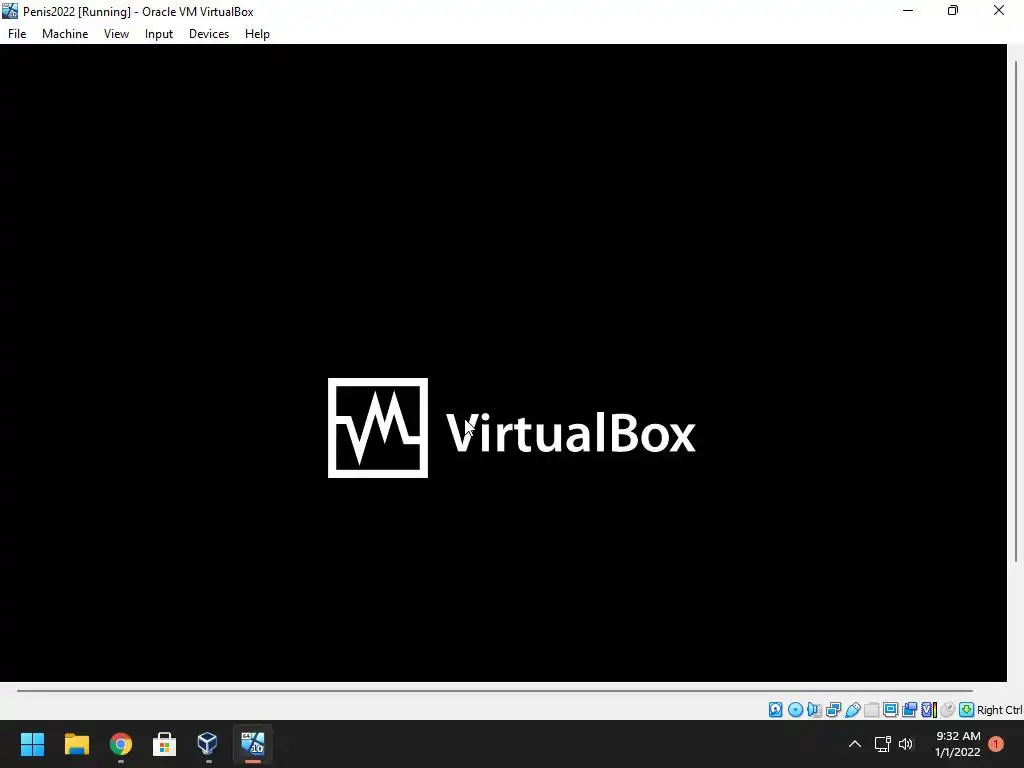The width and height of the screenshot is (1024, 768).
Task: Click the shared folders status icon
Action: [871, 710]
